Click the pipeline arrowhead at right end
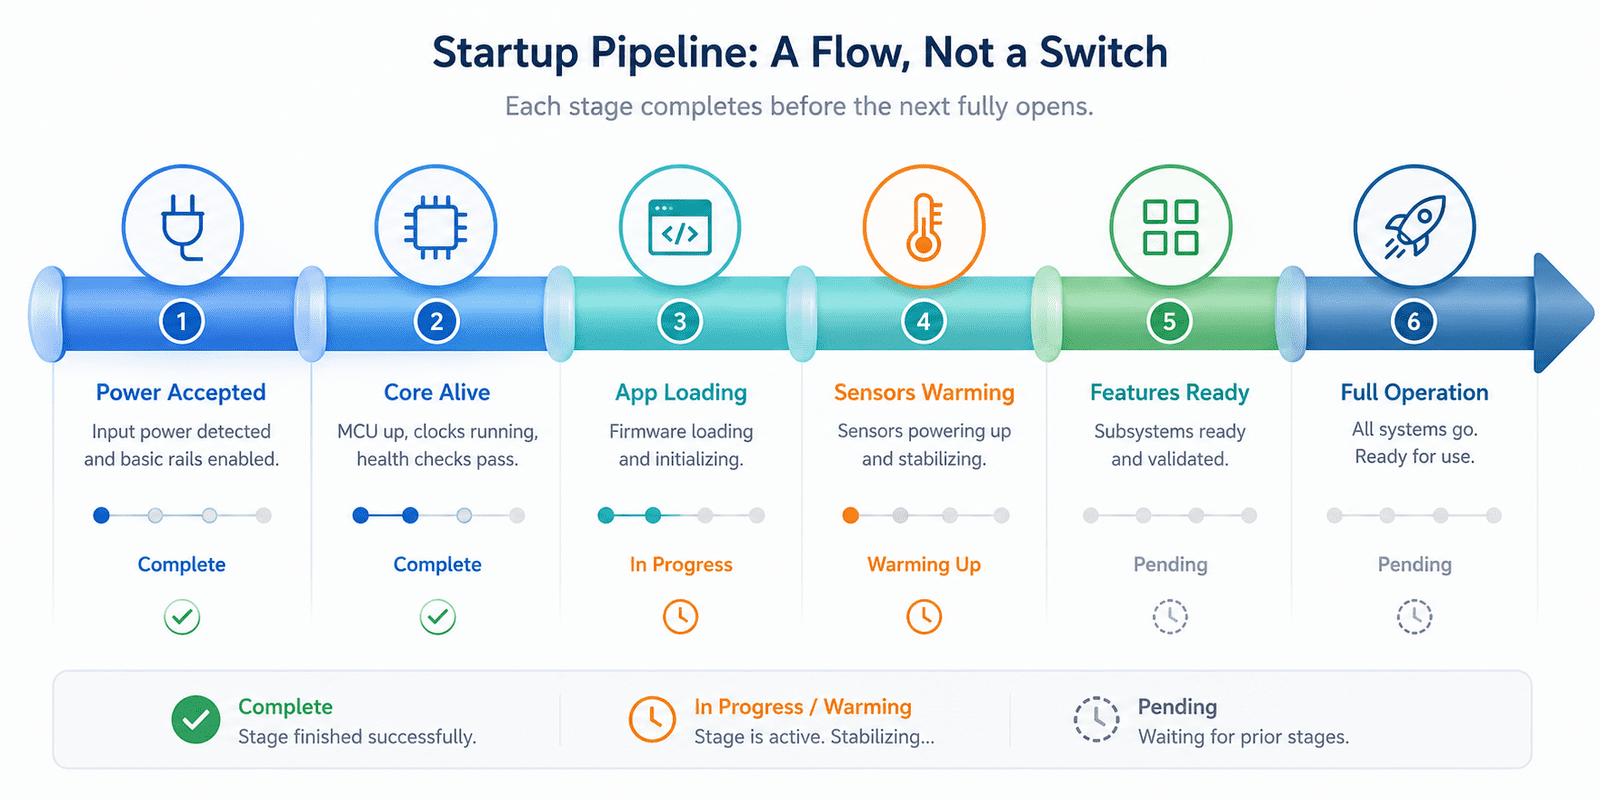This screenshot has height=800, width=1600. (x=1563, y=313)
